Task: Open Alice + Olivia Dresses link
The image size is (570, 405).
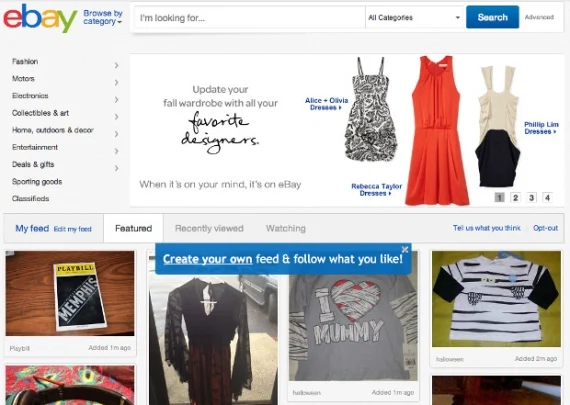Action: (x=326, y=104)
